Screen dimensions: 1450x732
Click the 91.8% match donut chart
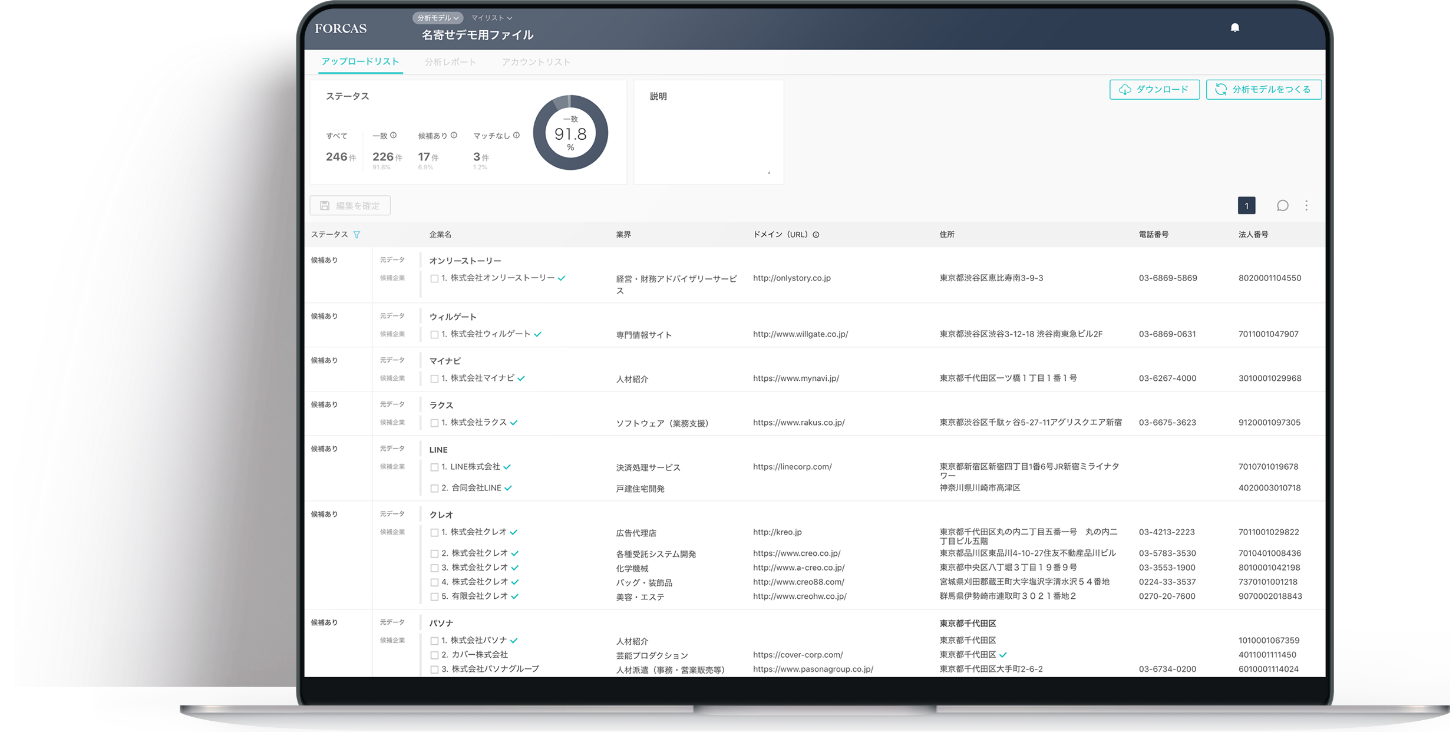570,133
